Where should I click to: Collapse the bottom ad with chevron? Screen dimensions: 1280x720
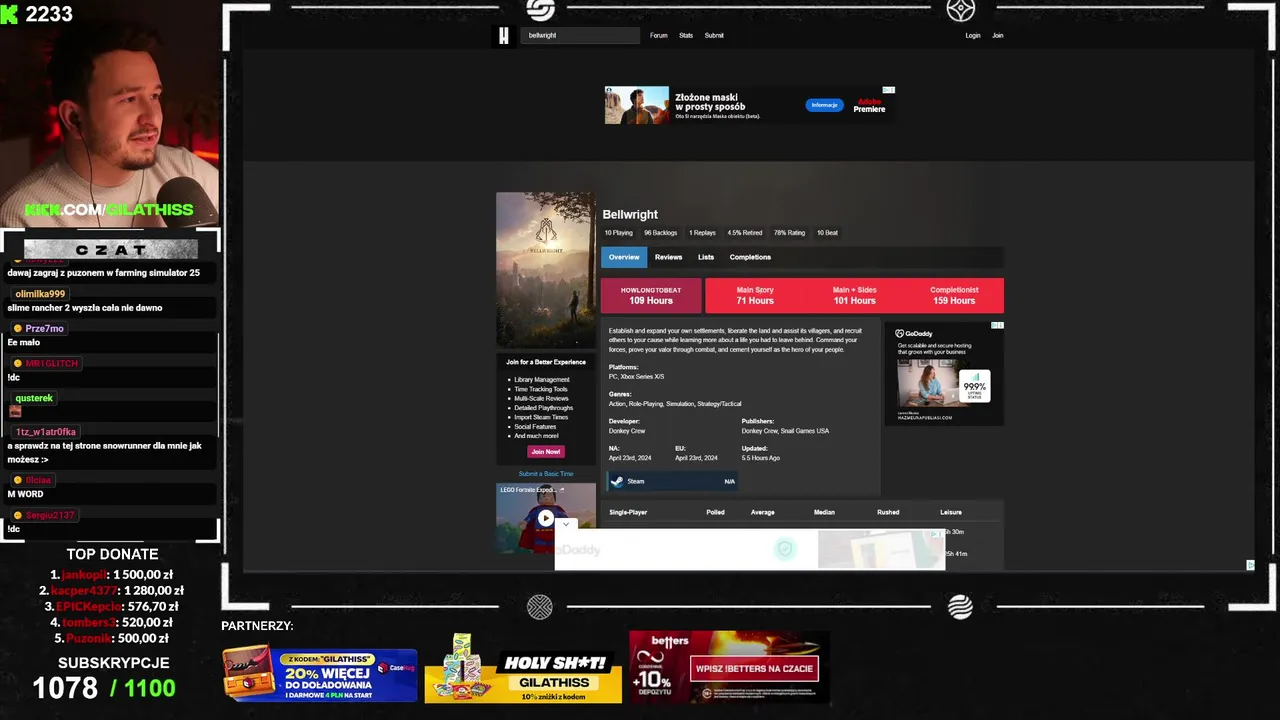tap(565, 524)
